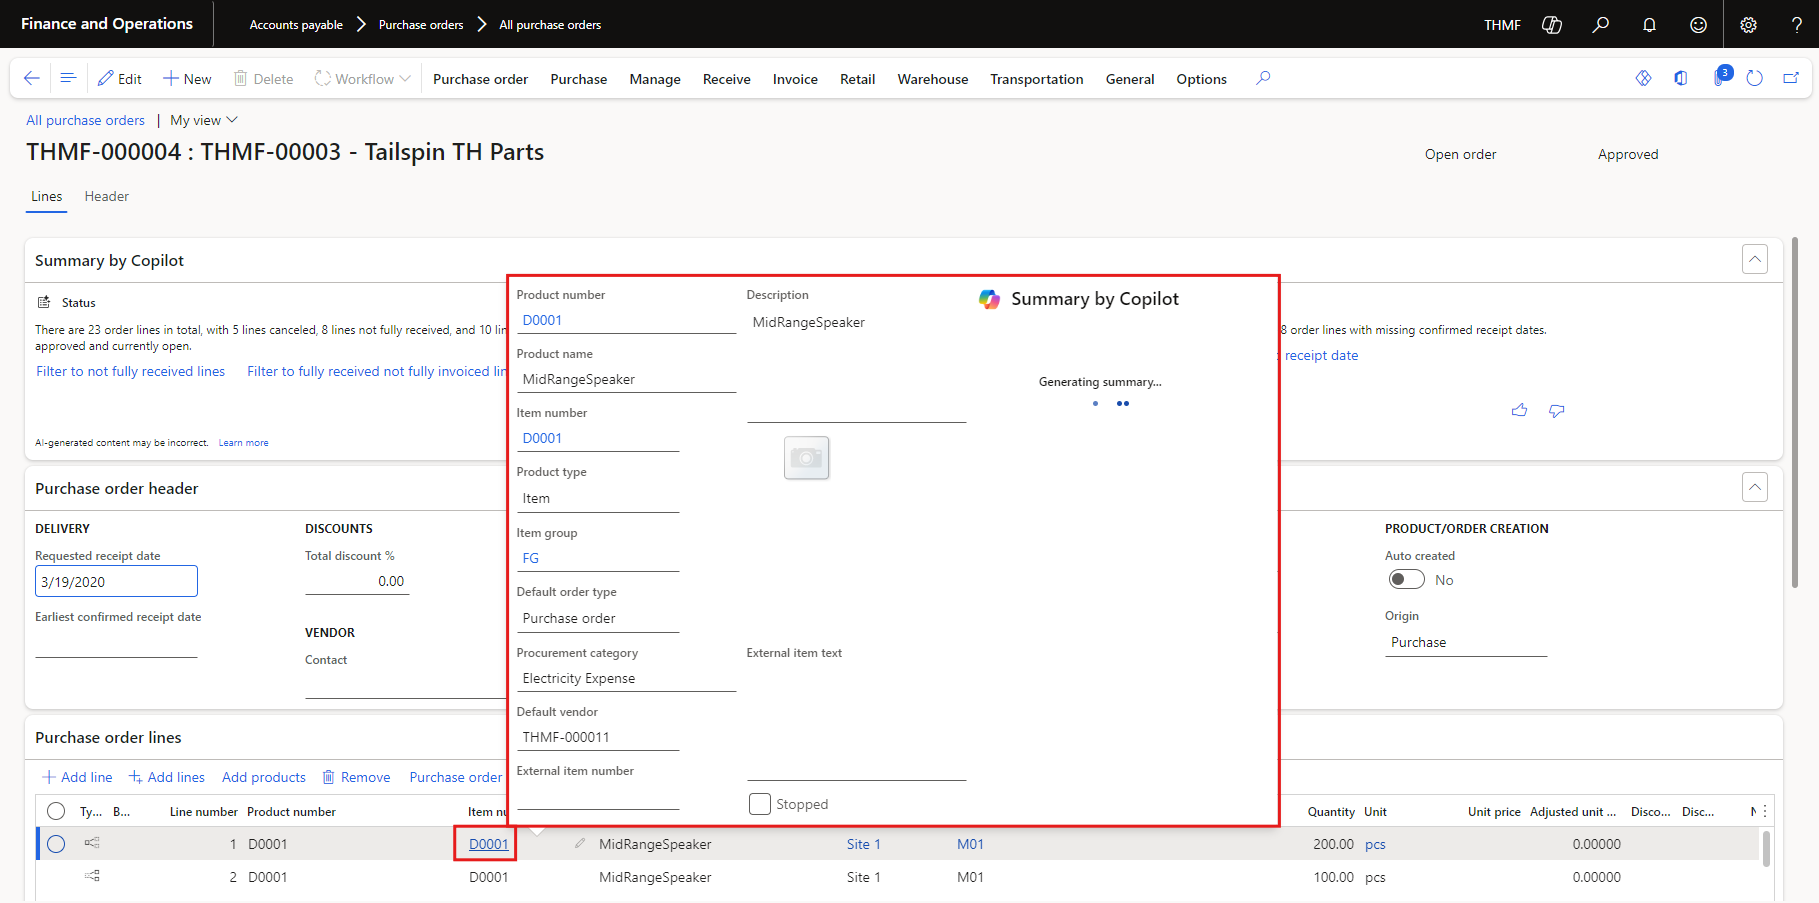Click the Open in Office icon
This screenshot has width=1819, height=903.
[x=1681, y=78]
